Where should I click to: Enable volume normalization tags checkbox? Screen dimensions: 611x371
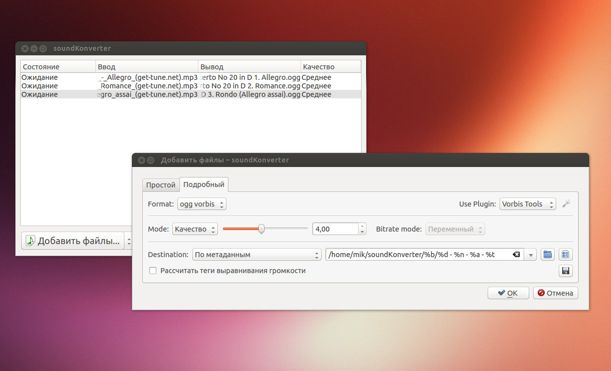tap(153, 270)
